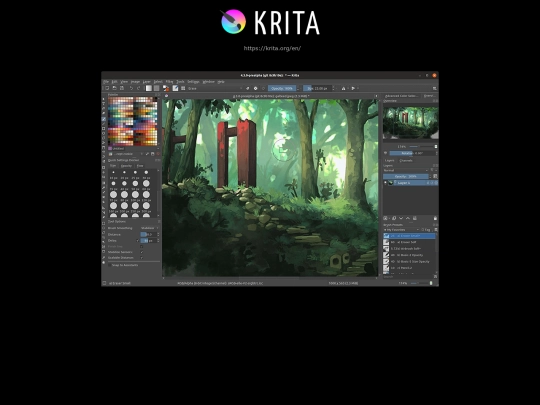Adjust the toolbar Opacity slider
The width and height of the screenshot is (540, 405).
(282, 89)
